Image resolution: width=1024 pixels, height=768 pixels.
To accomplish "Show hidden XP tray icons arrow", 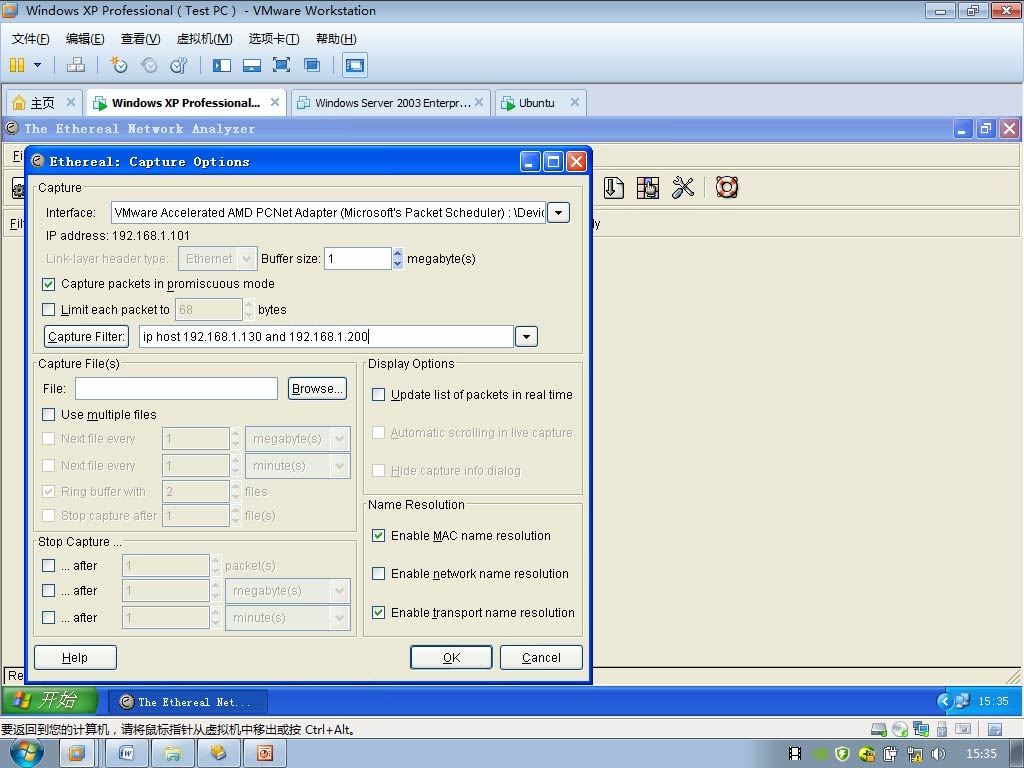I will (x=944, y=701).
